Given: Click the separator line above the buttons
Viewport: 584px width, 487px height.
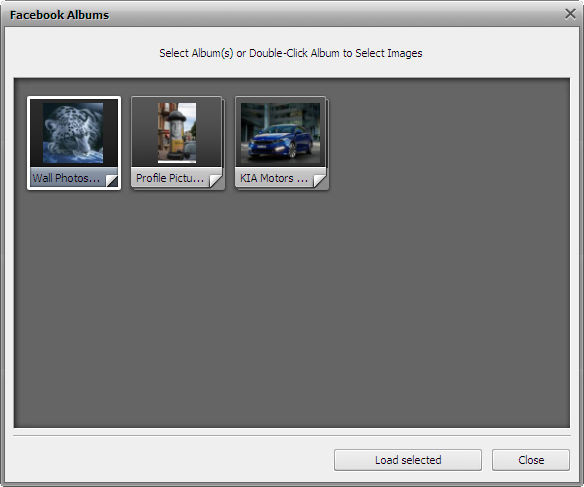Looking at the screenshot, I should coord(292,435).
